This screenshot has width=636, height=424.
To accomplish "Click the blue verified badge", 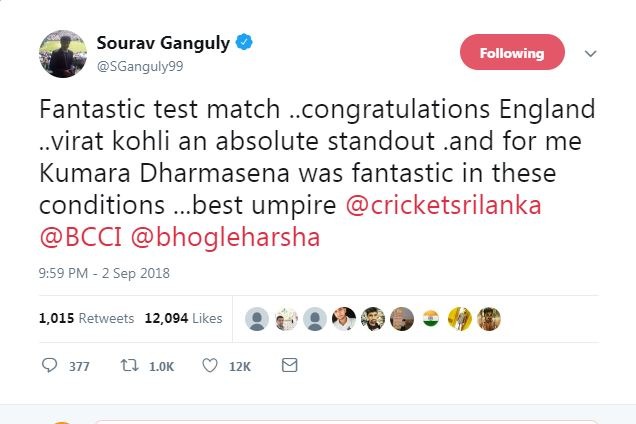I will point(245,43).
